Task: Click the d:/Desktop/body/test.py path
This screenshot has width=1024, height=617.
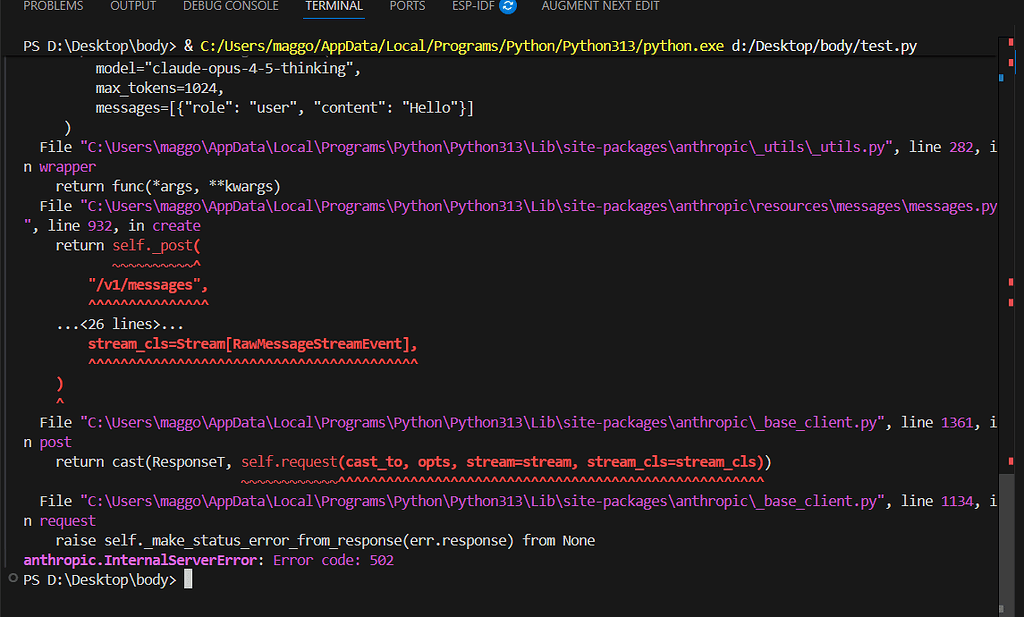Action: 824,46
